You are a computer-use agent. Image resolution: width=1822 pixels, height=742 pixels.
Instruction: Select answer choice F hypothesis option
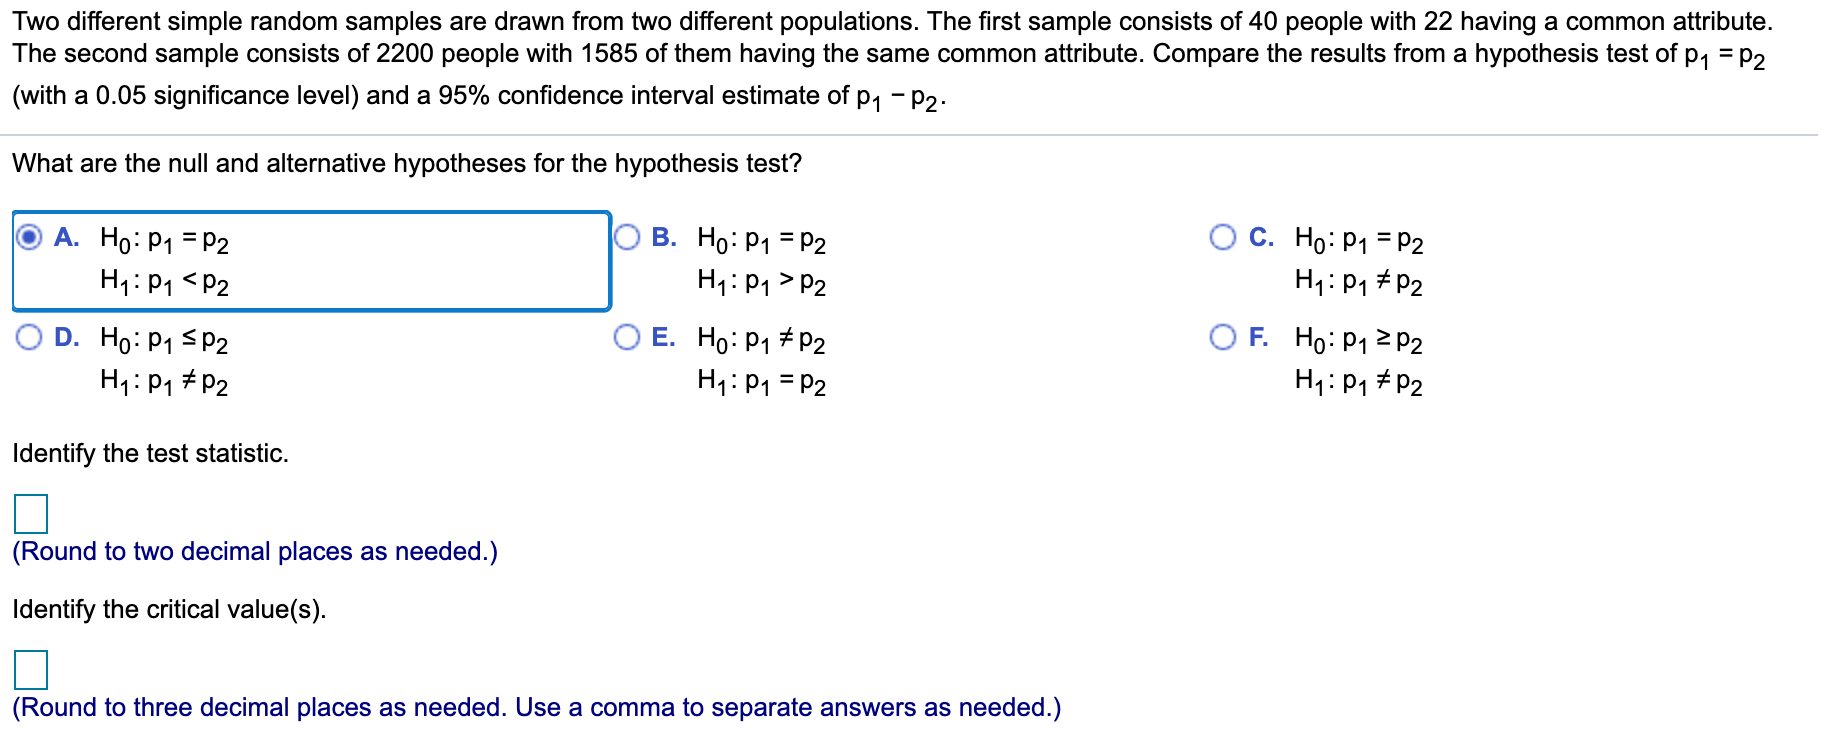(1222, 338)
